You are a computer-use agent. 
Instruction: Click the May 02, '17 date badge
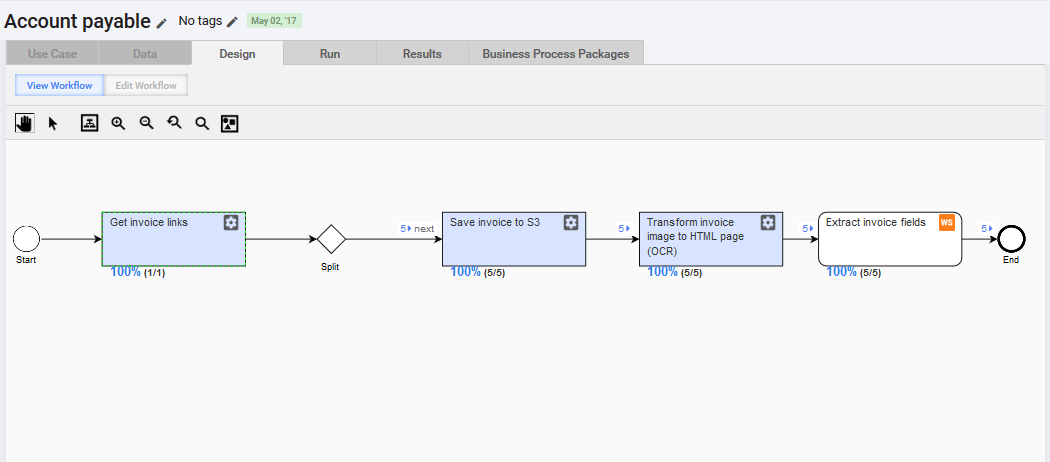pos(274,21)
